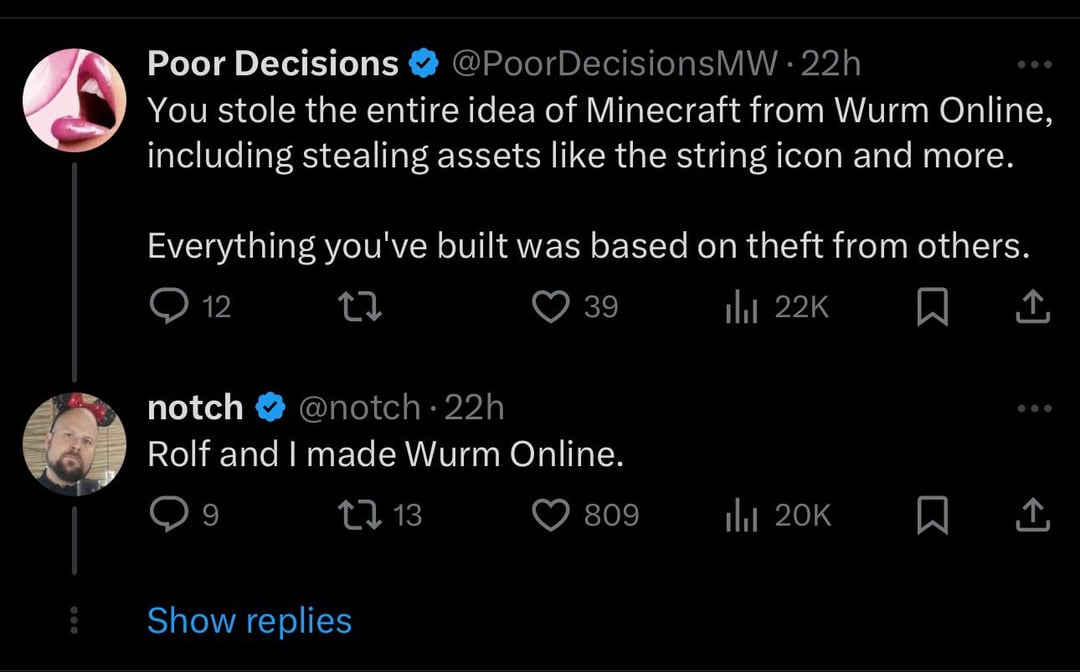This screenshot has height=672, width=1080.
Task: Open notch's profile avatar
Action: coord(74,444)
